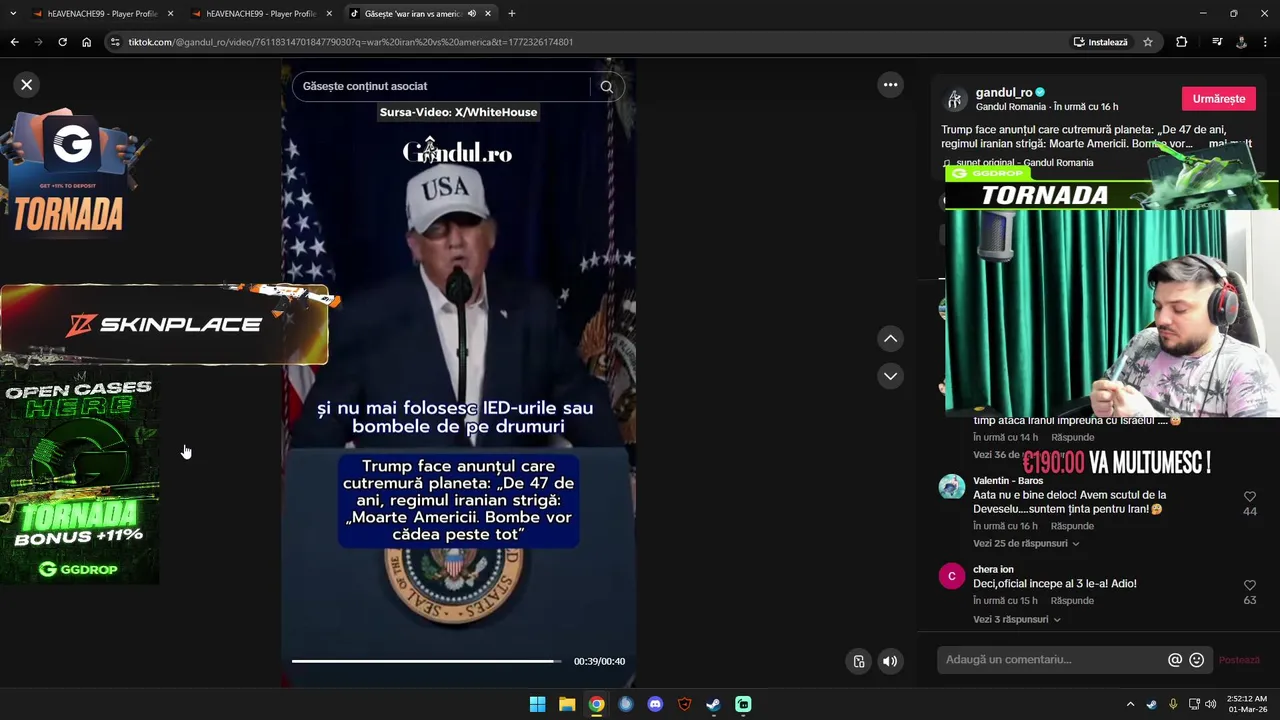
Task: Open Steam from the taskbar
Action: click(713, 704)
